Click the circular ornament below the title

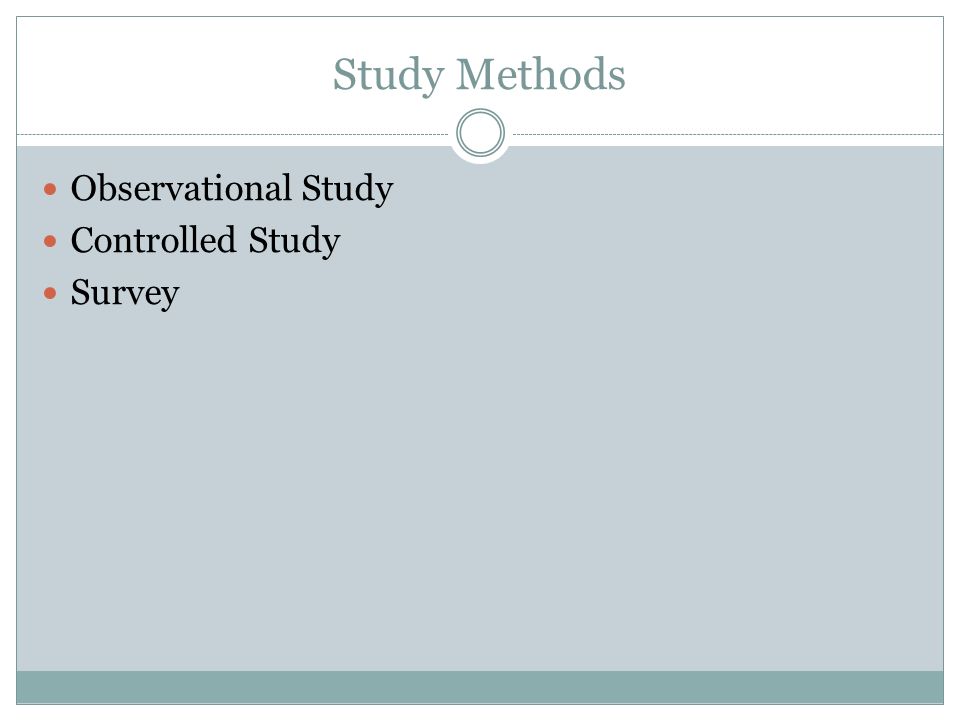pyautogui.click(x=481, y=132)
